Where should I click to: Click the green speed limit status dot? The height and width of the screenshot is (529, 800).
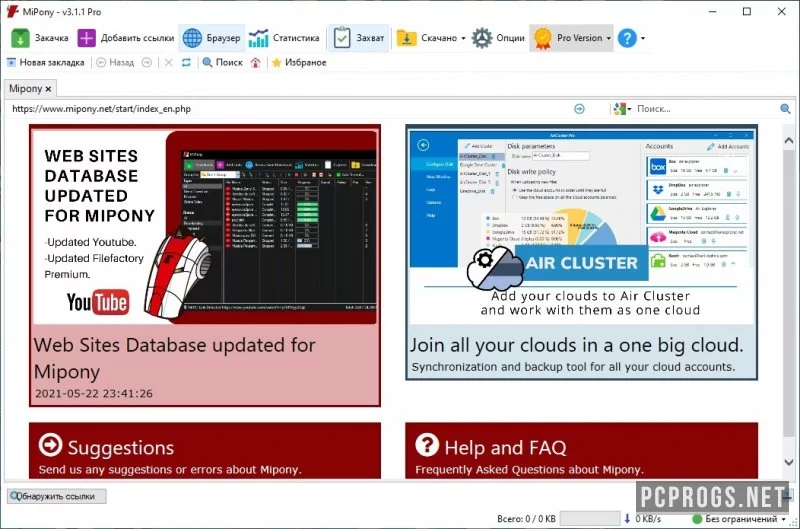(x=697, y=519)
